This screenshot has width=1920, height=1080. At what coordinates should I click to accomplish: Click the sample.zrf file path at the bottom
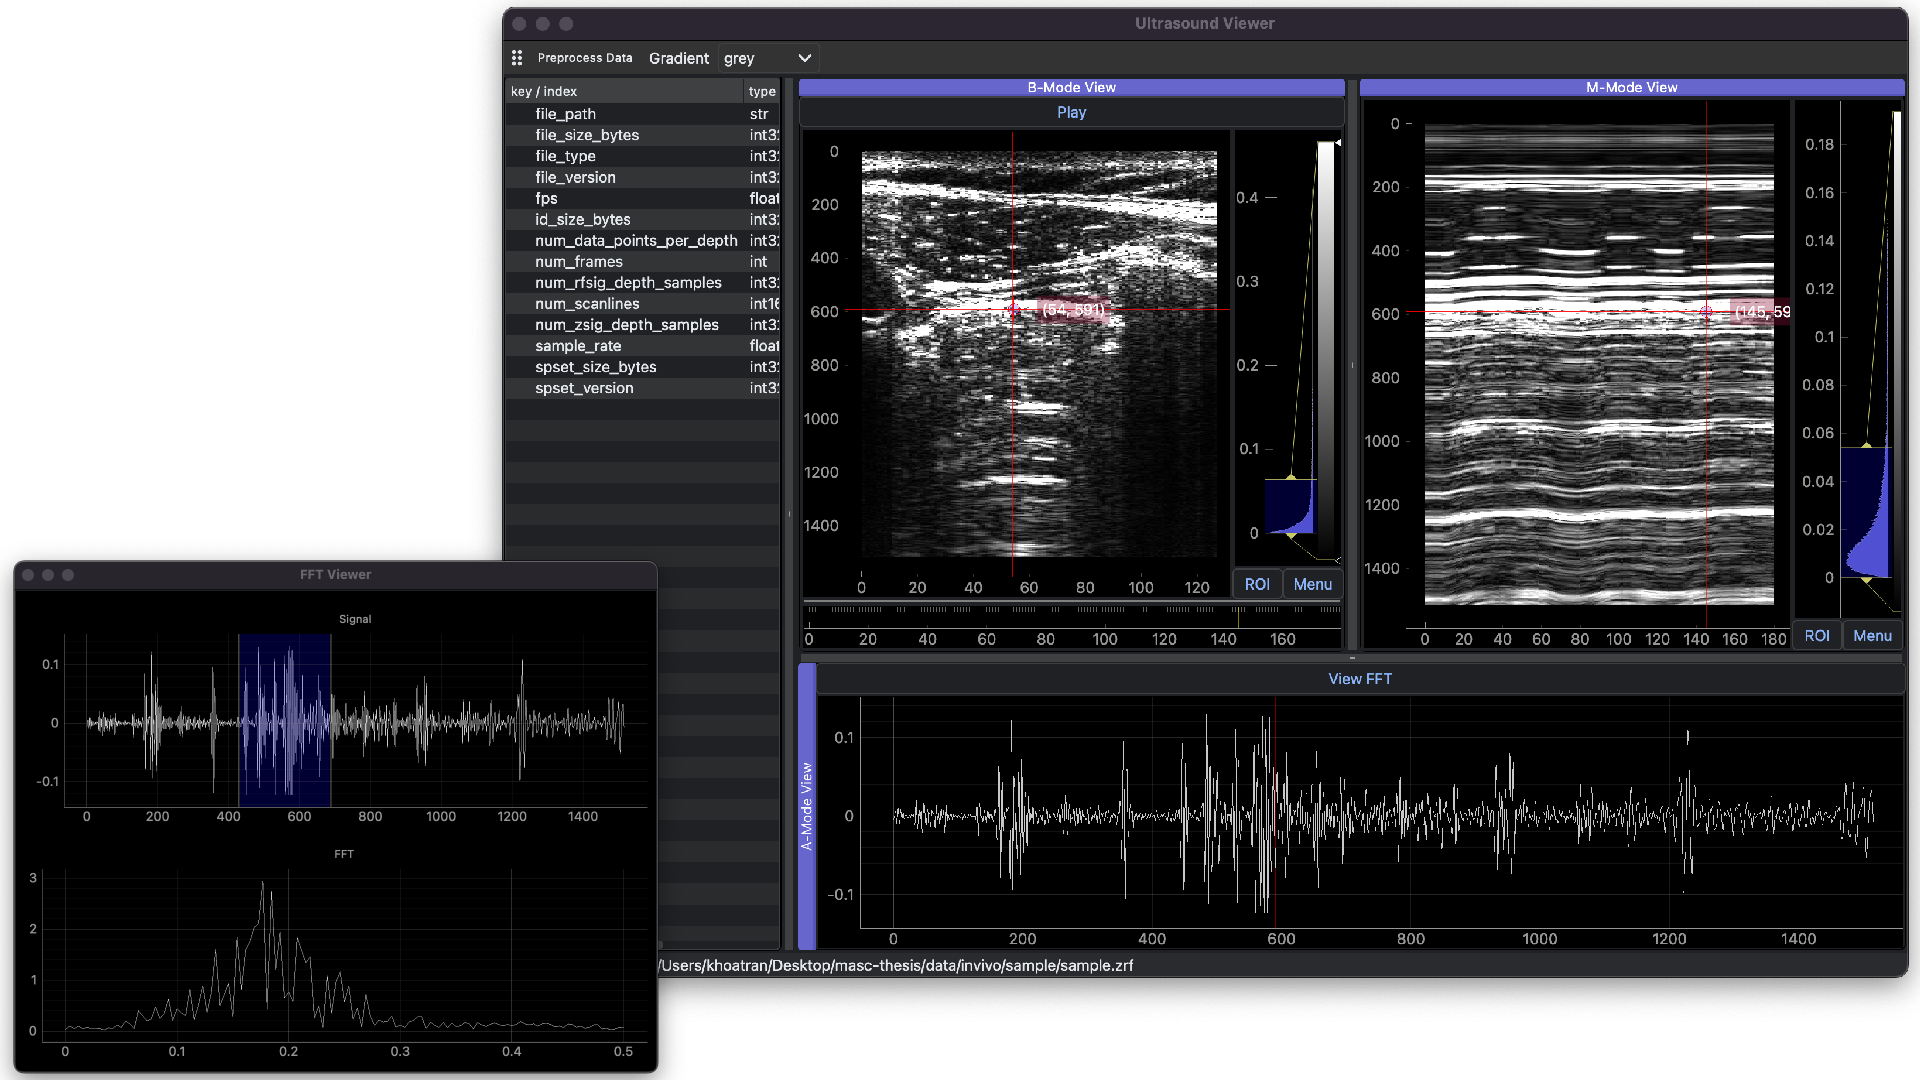[895, 965]
